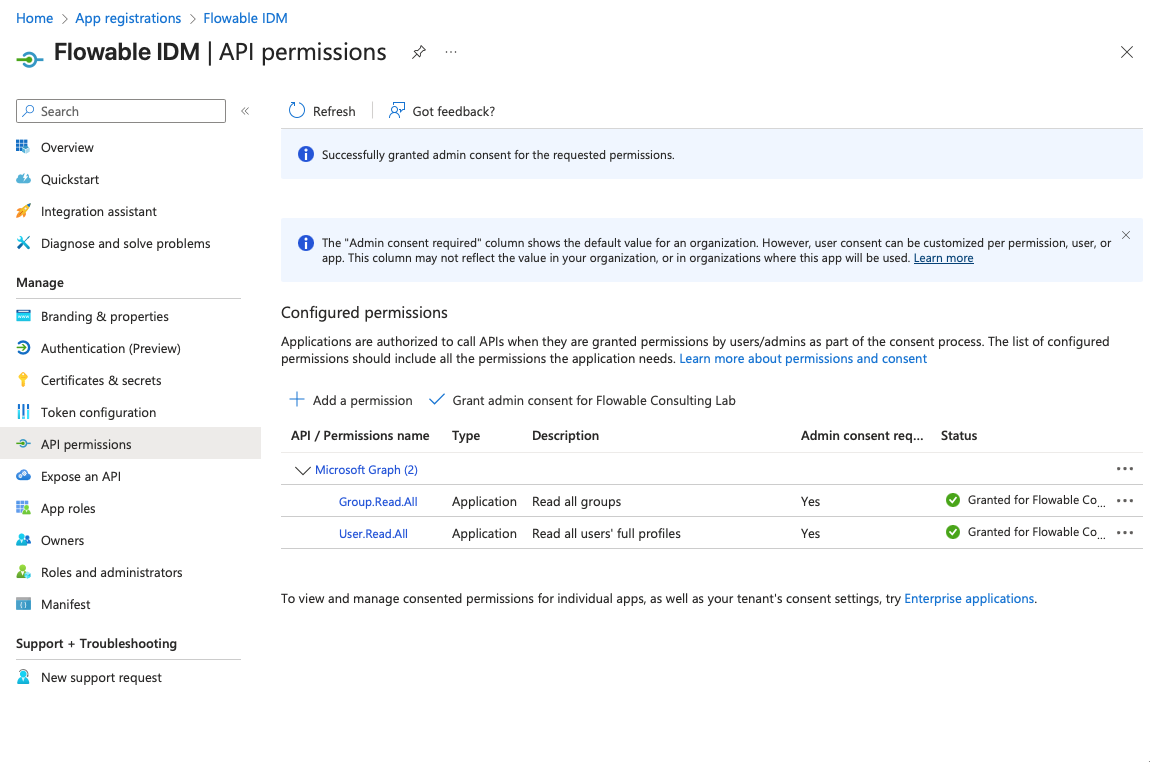Open Certificates & secrets in sidebar
Screen dimensions: 1150x762
[x=100, y=380]
